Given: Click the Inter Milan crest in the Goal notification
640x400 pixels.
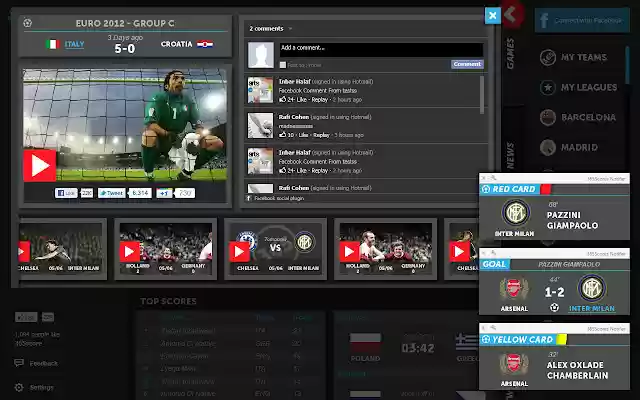Looking at the screenshot, I should pyautogui.click(x=591, y=288).
